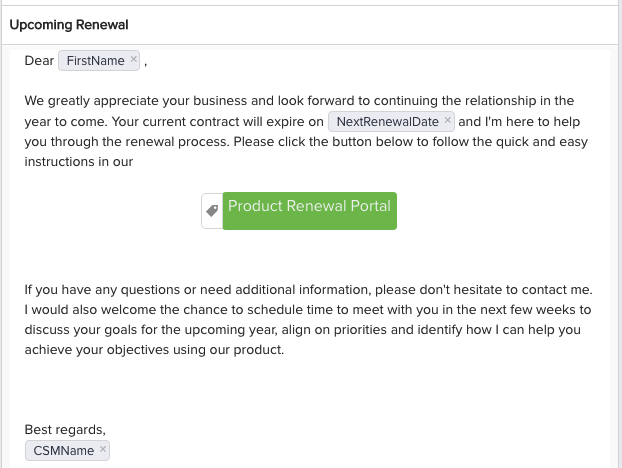Remove the CSMName token with its x

coord(103,451)
